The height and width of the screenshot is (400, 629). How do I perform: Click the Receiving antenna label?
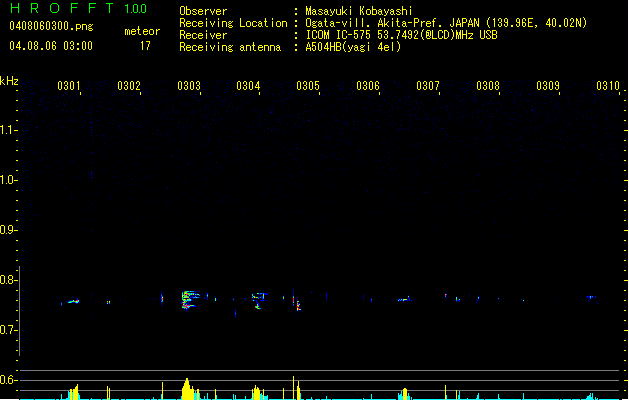click(x=230, y=47)
